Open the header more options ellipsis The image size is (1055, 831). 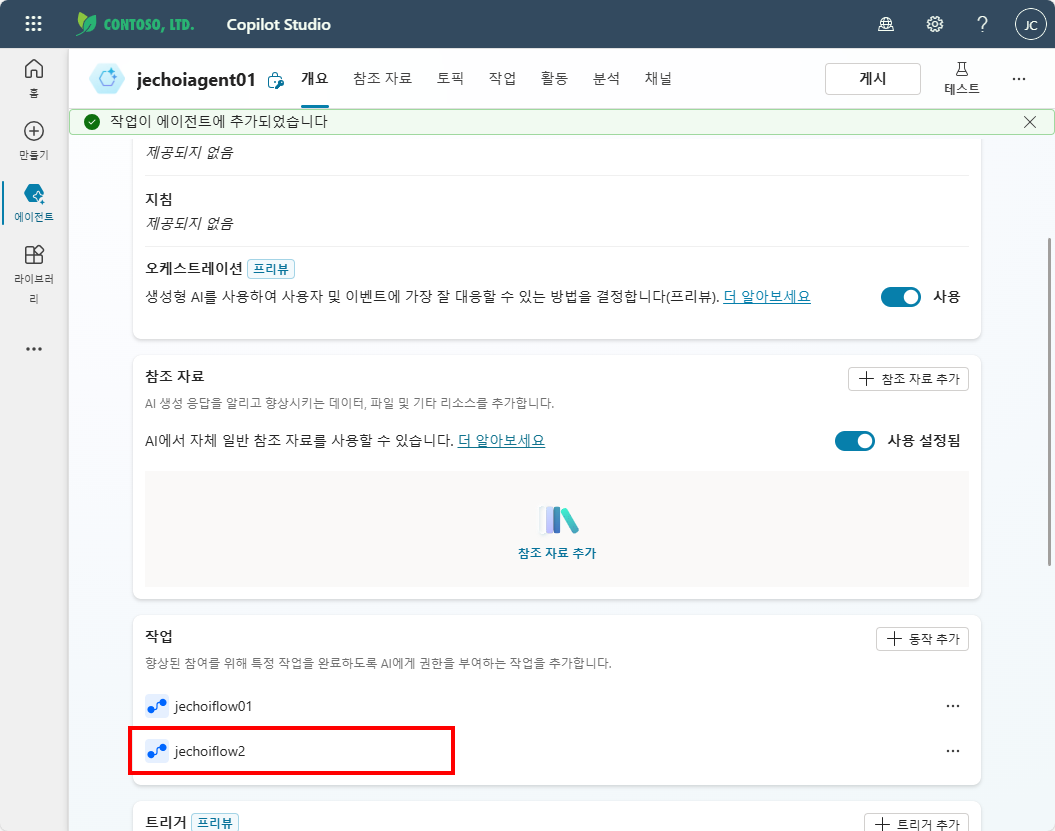1019,79
